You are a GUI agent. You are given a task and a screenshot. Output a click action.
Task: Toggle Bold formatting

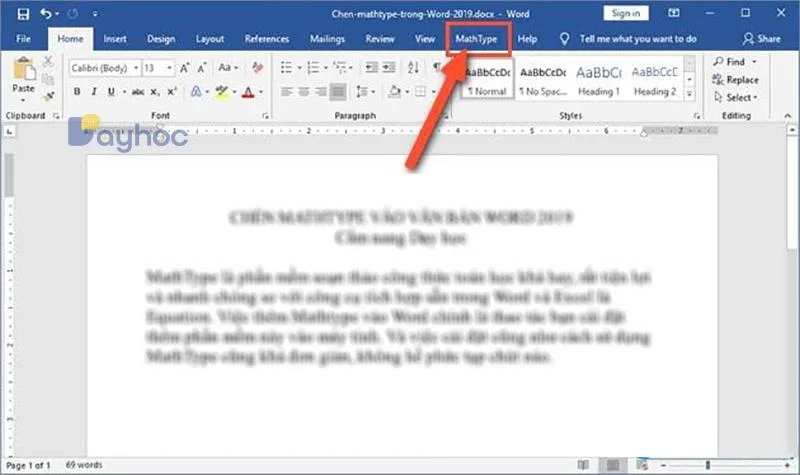click(x=77, y=92)
